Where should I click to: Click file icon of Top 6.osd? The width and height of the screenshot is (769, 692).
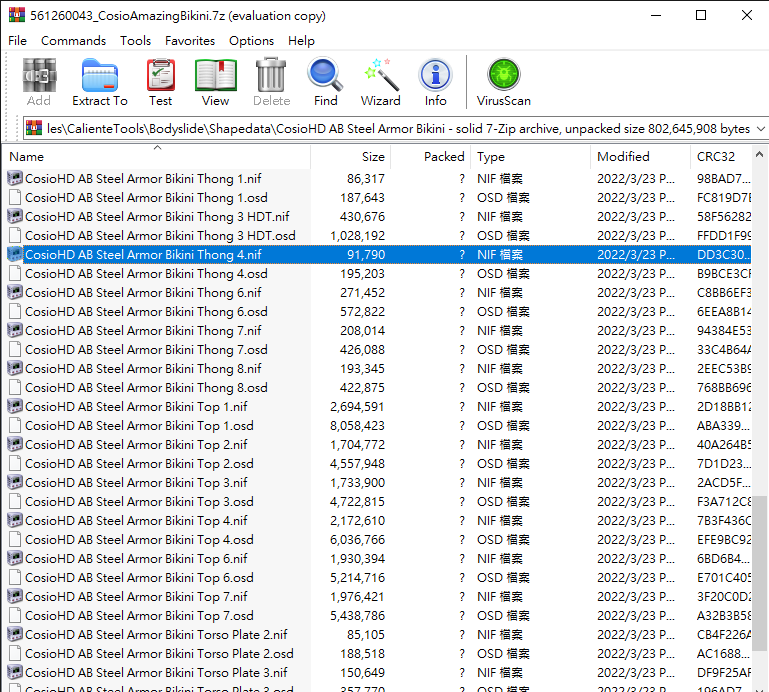pos(15,577)
